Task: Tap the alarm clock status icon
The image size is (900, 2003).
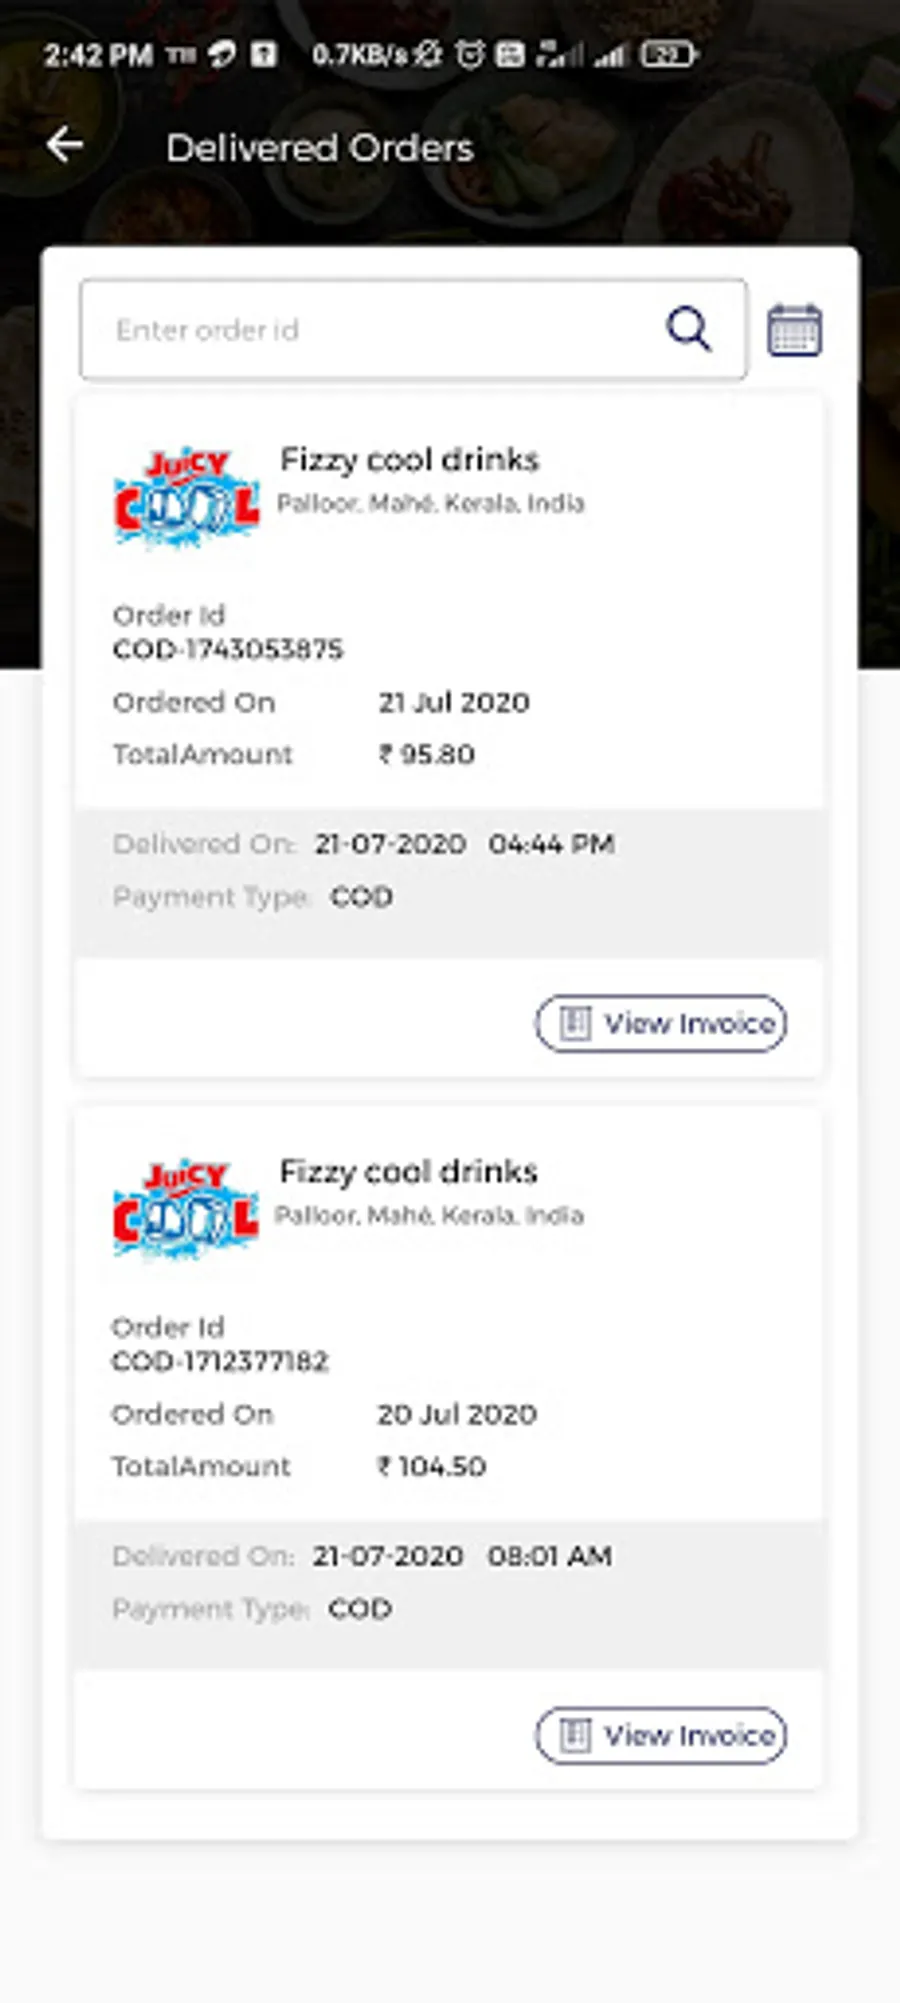Action: [470, 54]
